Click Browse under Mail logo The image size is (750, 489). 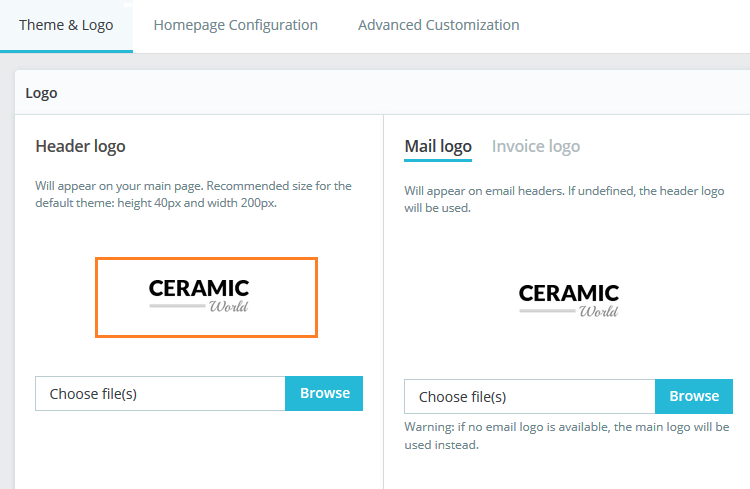(694, 396)
